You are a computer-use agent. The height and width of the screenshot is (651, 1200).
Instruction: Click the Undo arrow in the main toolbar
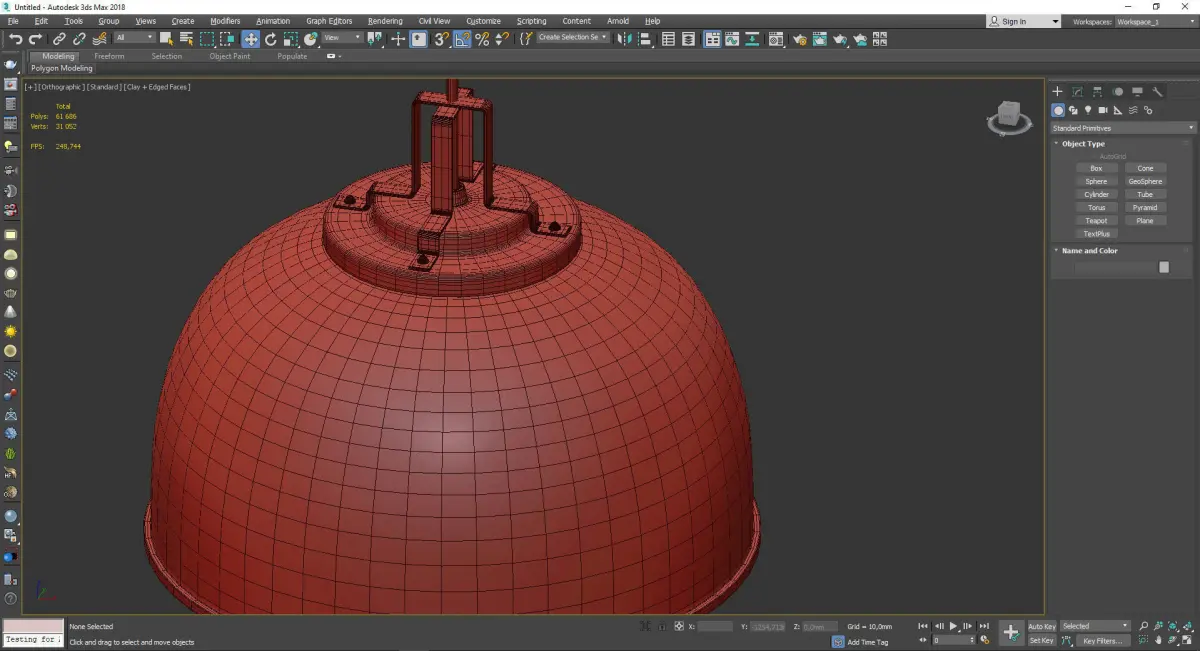tap(15, 39)
